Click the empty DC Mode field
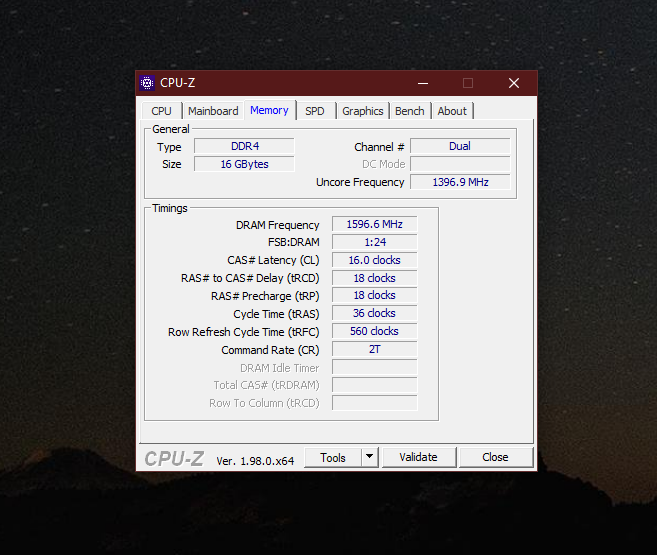657x555 pixels. pos(460,164)
